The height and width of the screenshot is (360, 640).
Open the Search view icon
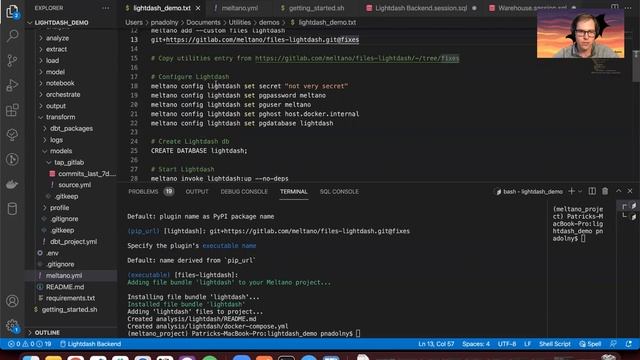point(12,36)
